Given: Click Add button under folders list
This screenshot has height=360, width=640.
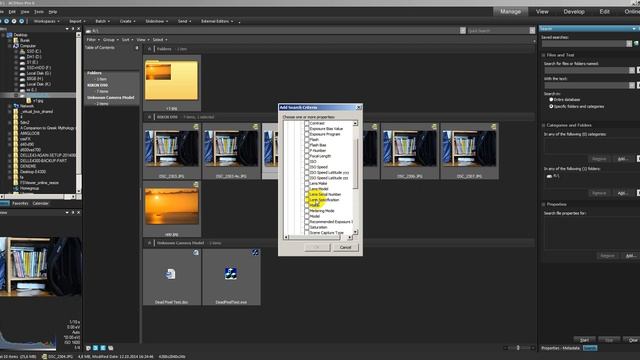Looking at the screenshot, I should 622,193.
